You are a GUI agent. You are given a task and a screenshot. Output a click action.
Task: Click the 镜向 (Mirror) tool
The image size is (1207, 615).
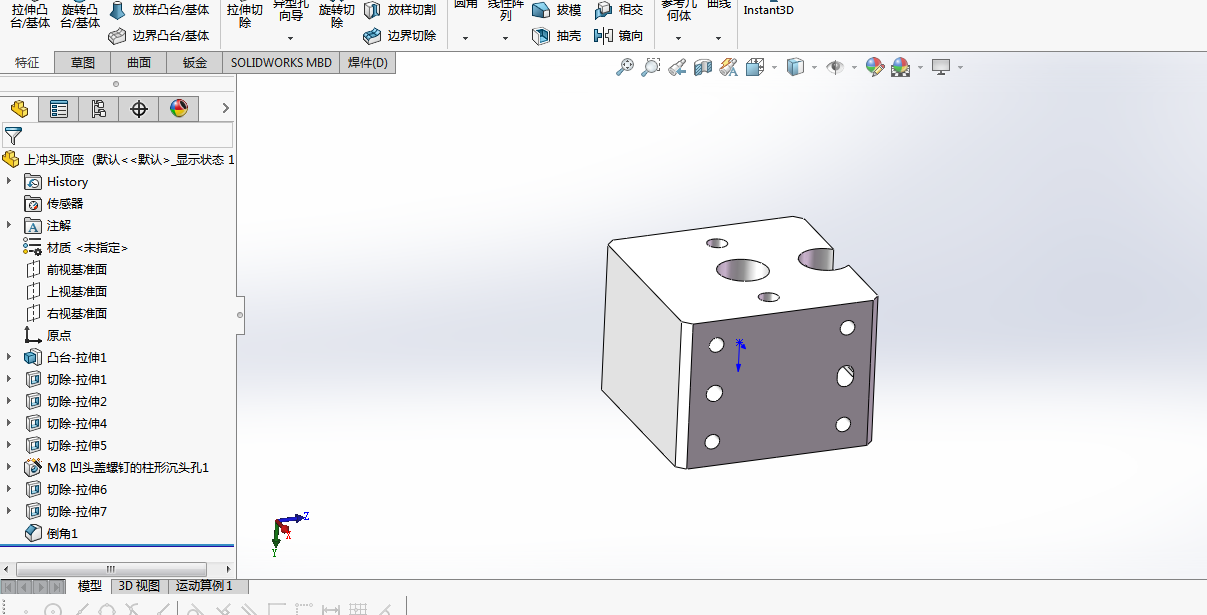coord(619,35)
